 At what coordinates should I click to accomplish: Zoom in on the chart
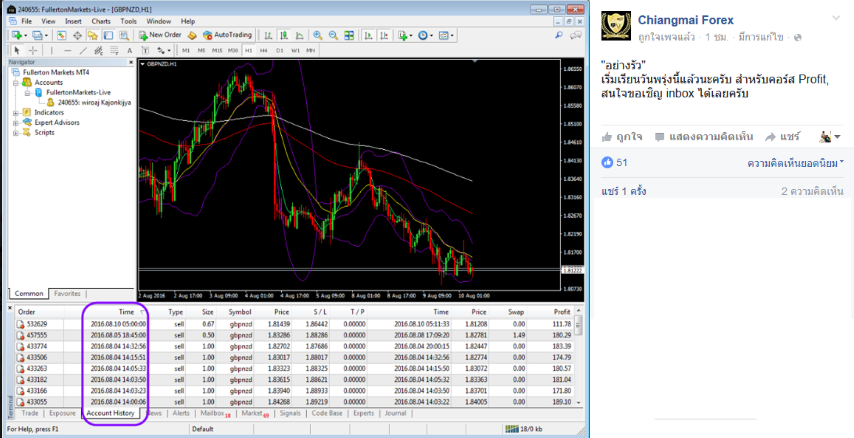pyautogui.click(x=318, y=35)
